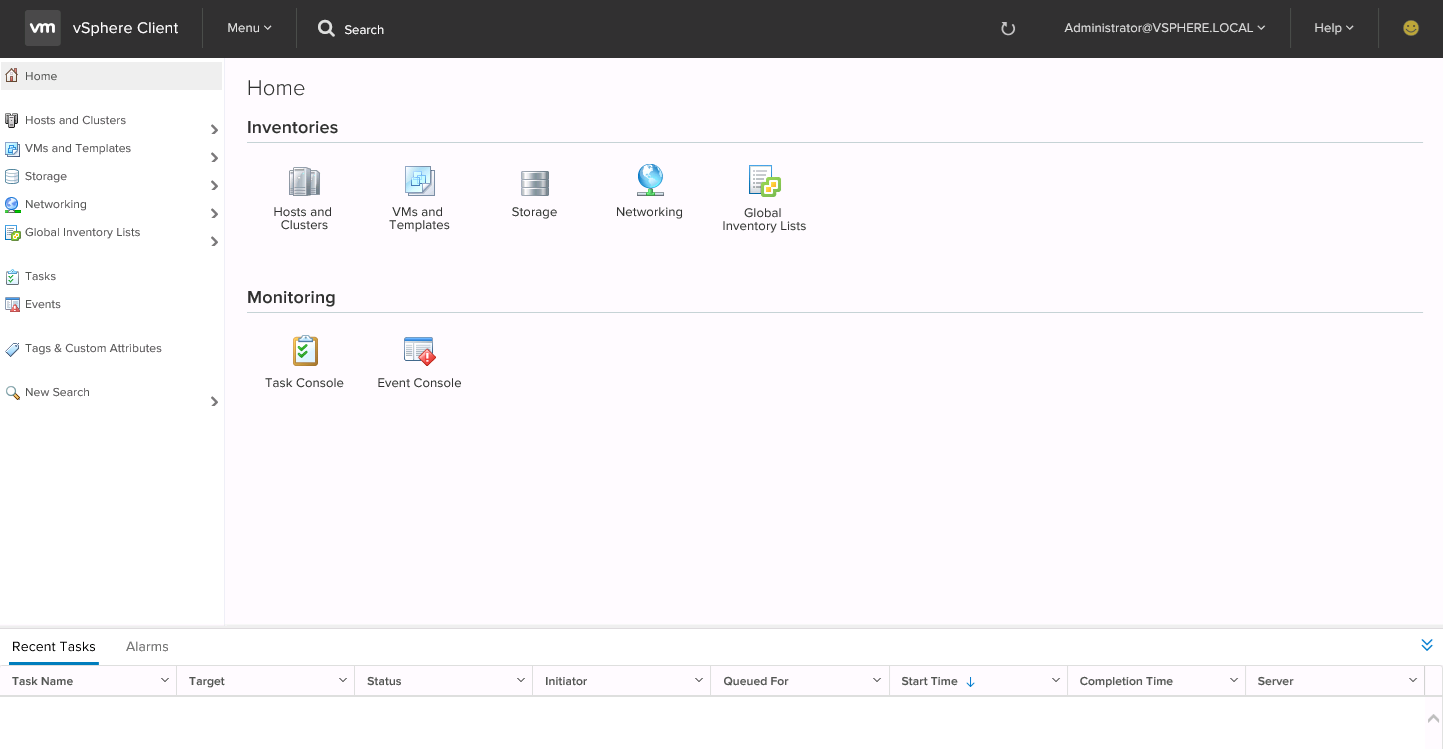Click the Networking sidebar label
The width and height of the screenshot is (1443, 749).
tap(56, 204)
